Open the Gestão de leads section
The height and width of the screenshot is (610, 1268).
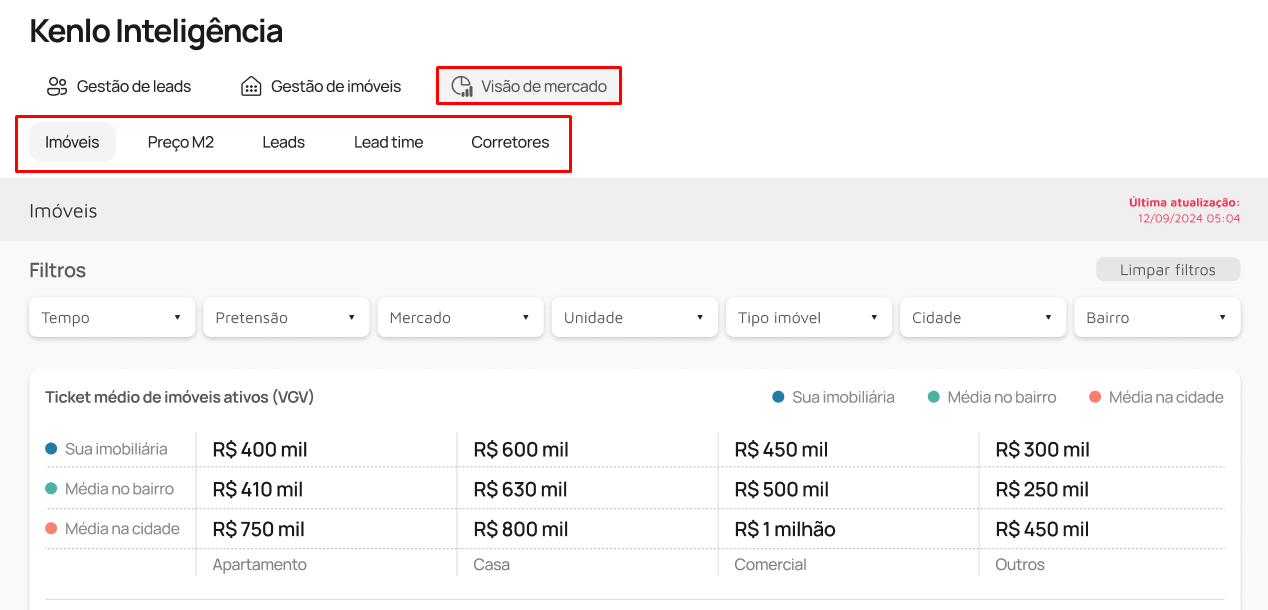119,86
